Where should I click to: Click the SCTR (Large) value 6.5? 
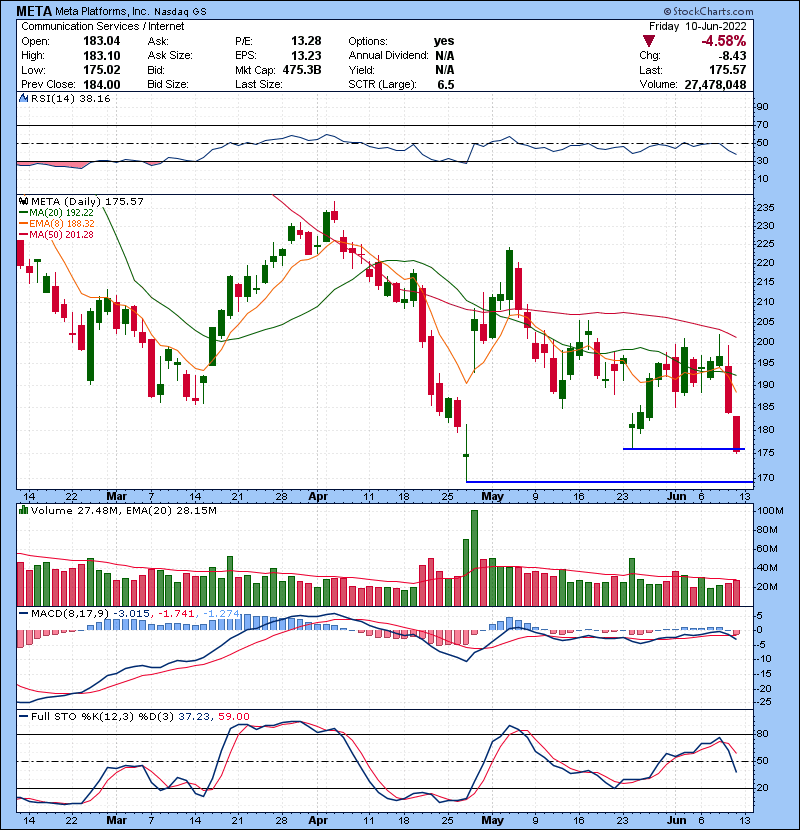(x=446, y=85)
